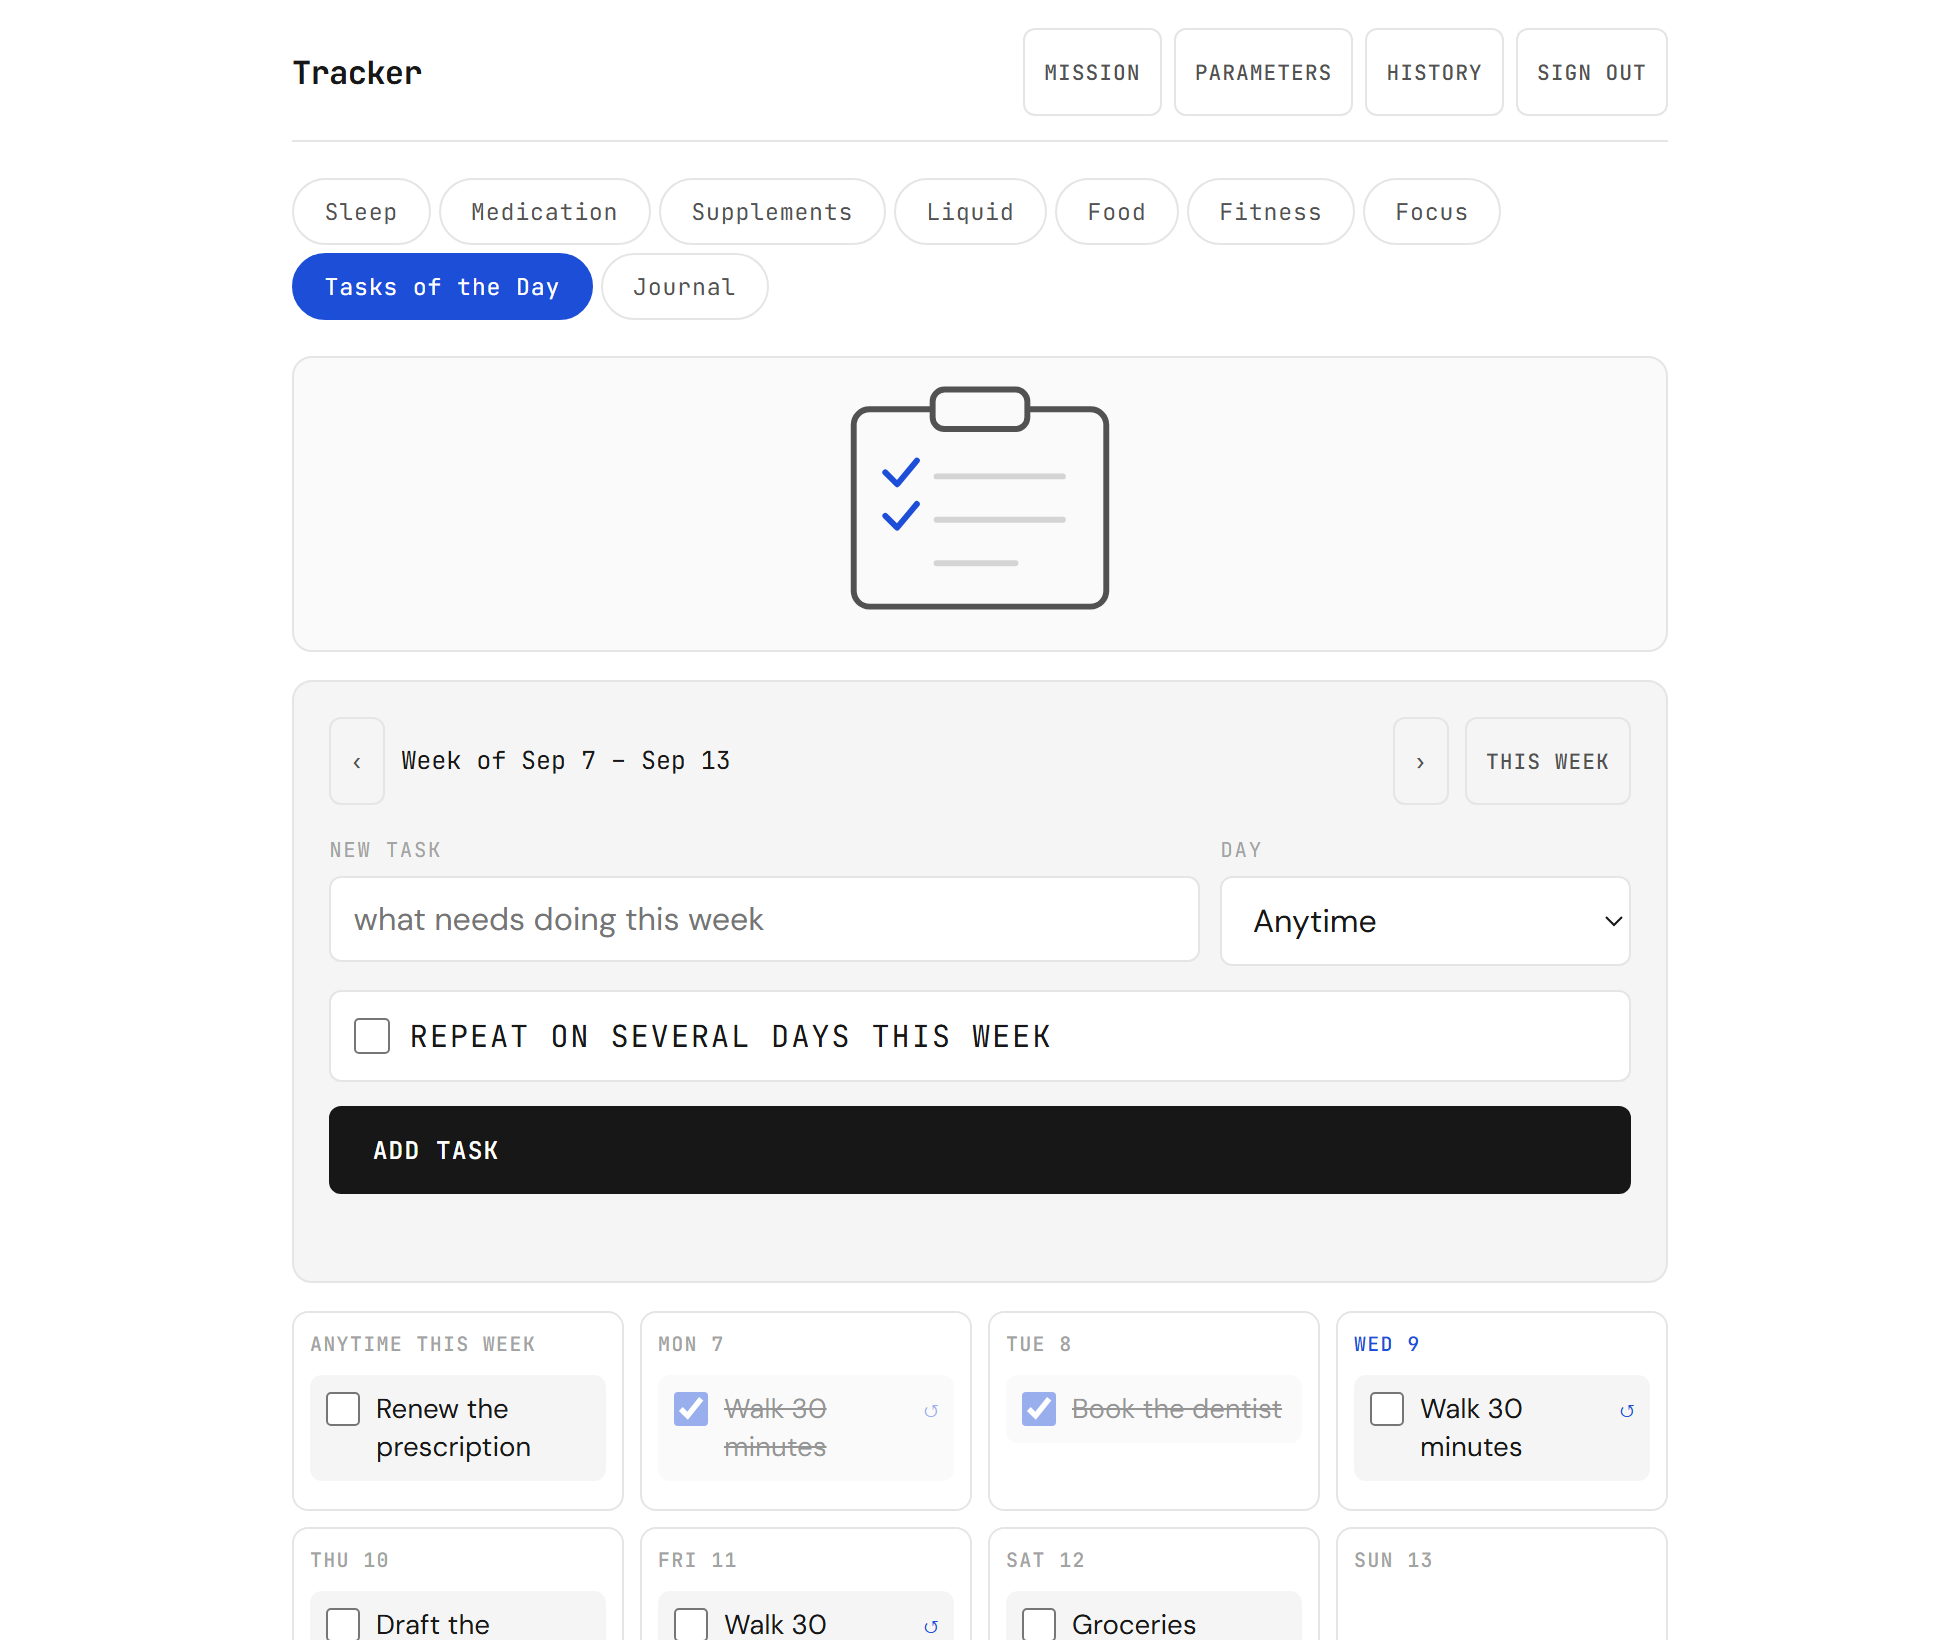
Task: Switch to the Journal tab
Action: click(x=685, y=287)
